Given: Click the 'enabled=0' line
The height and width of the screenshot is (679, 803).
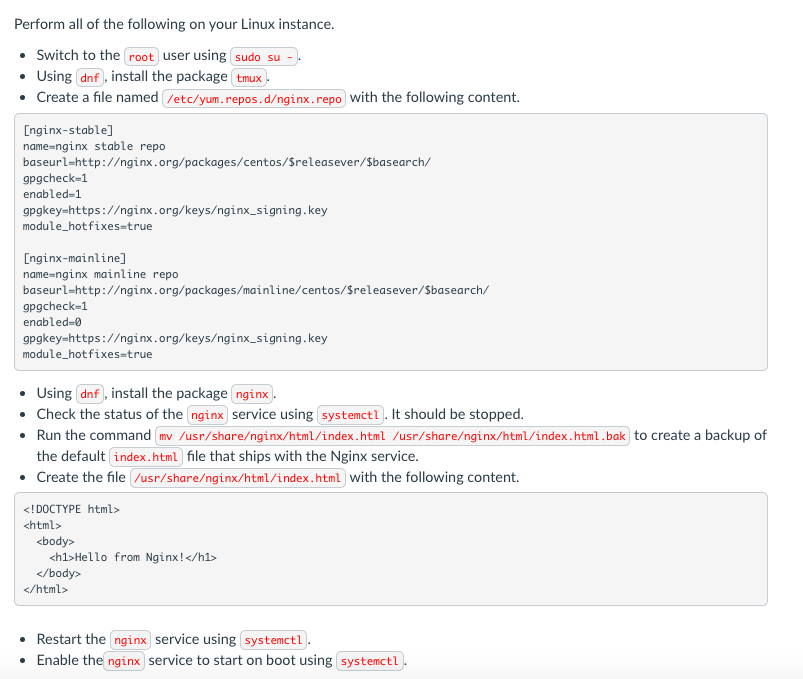Looking at the screenshot, I should (x=52, y=322).
